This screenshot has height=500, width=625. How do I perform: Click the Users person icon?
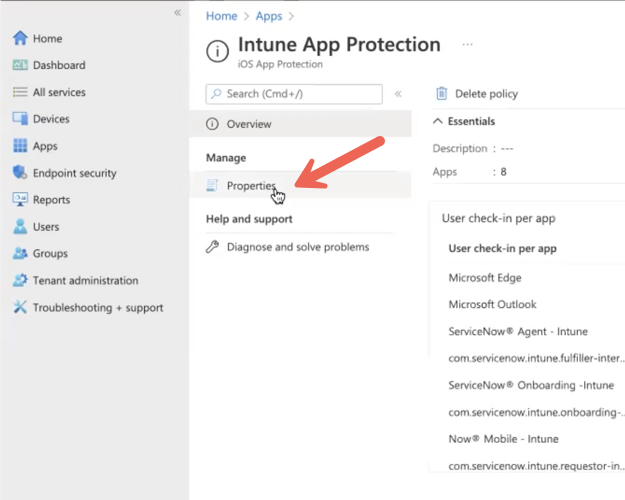(x=20, y=226)
